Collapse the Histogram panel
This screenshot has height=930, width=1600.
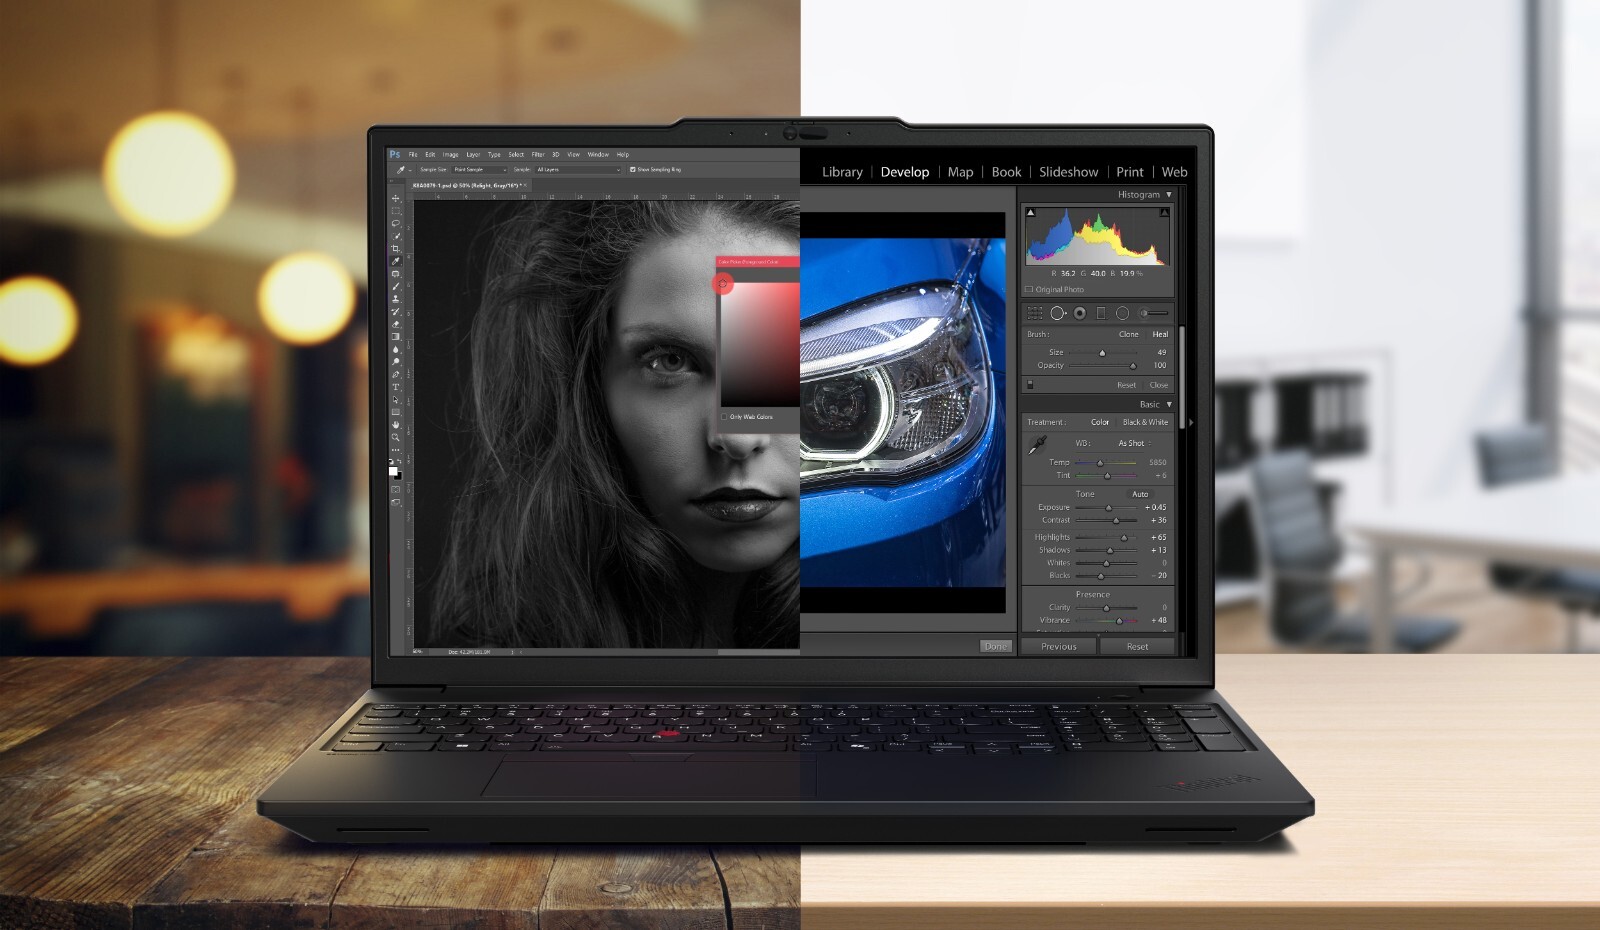click(x=1169, y=195)
